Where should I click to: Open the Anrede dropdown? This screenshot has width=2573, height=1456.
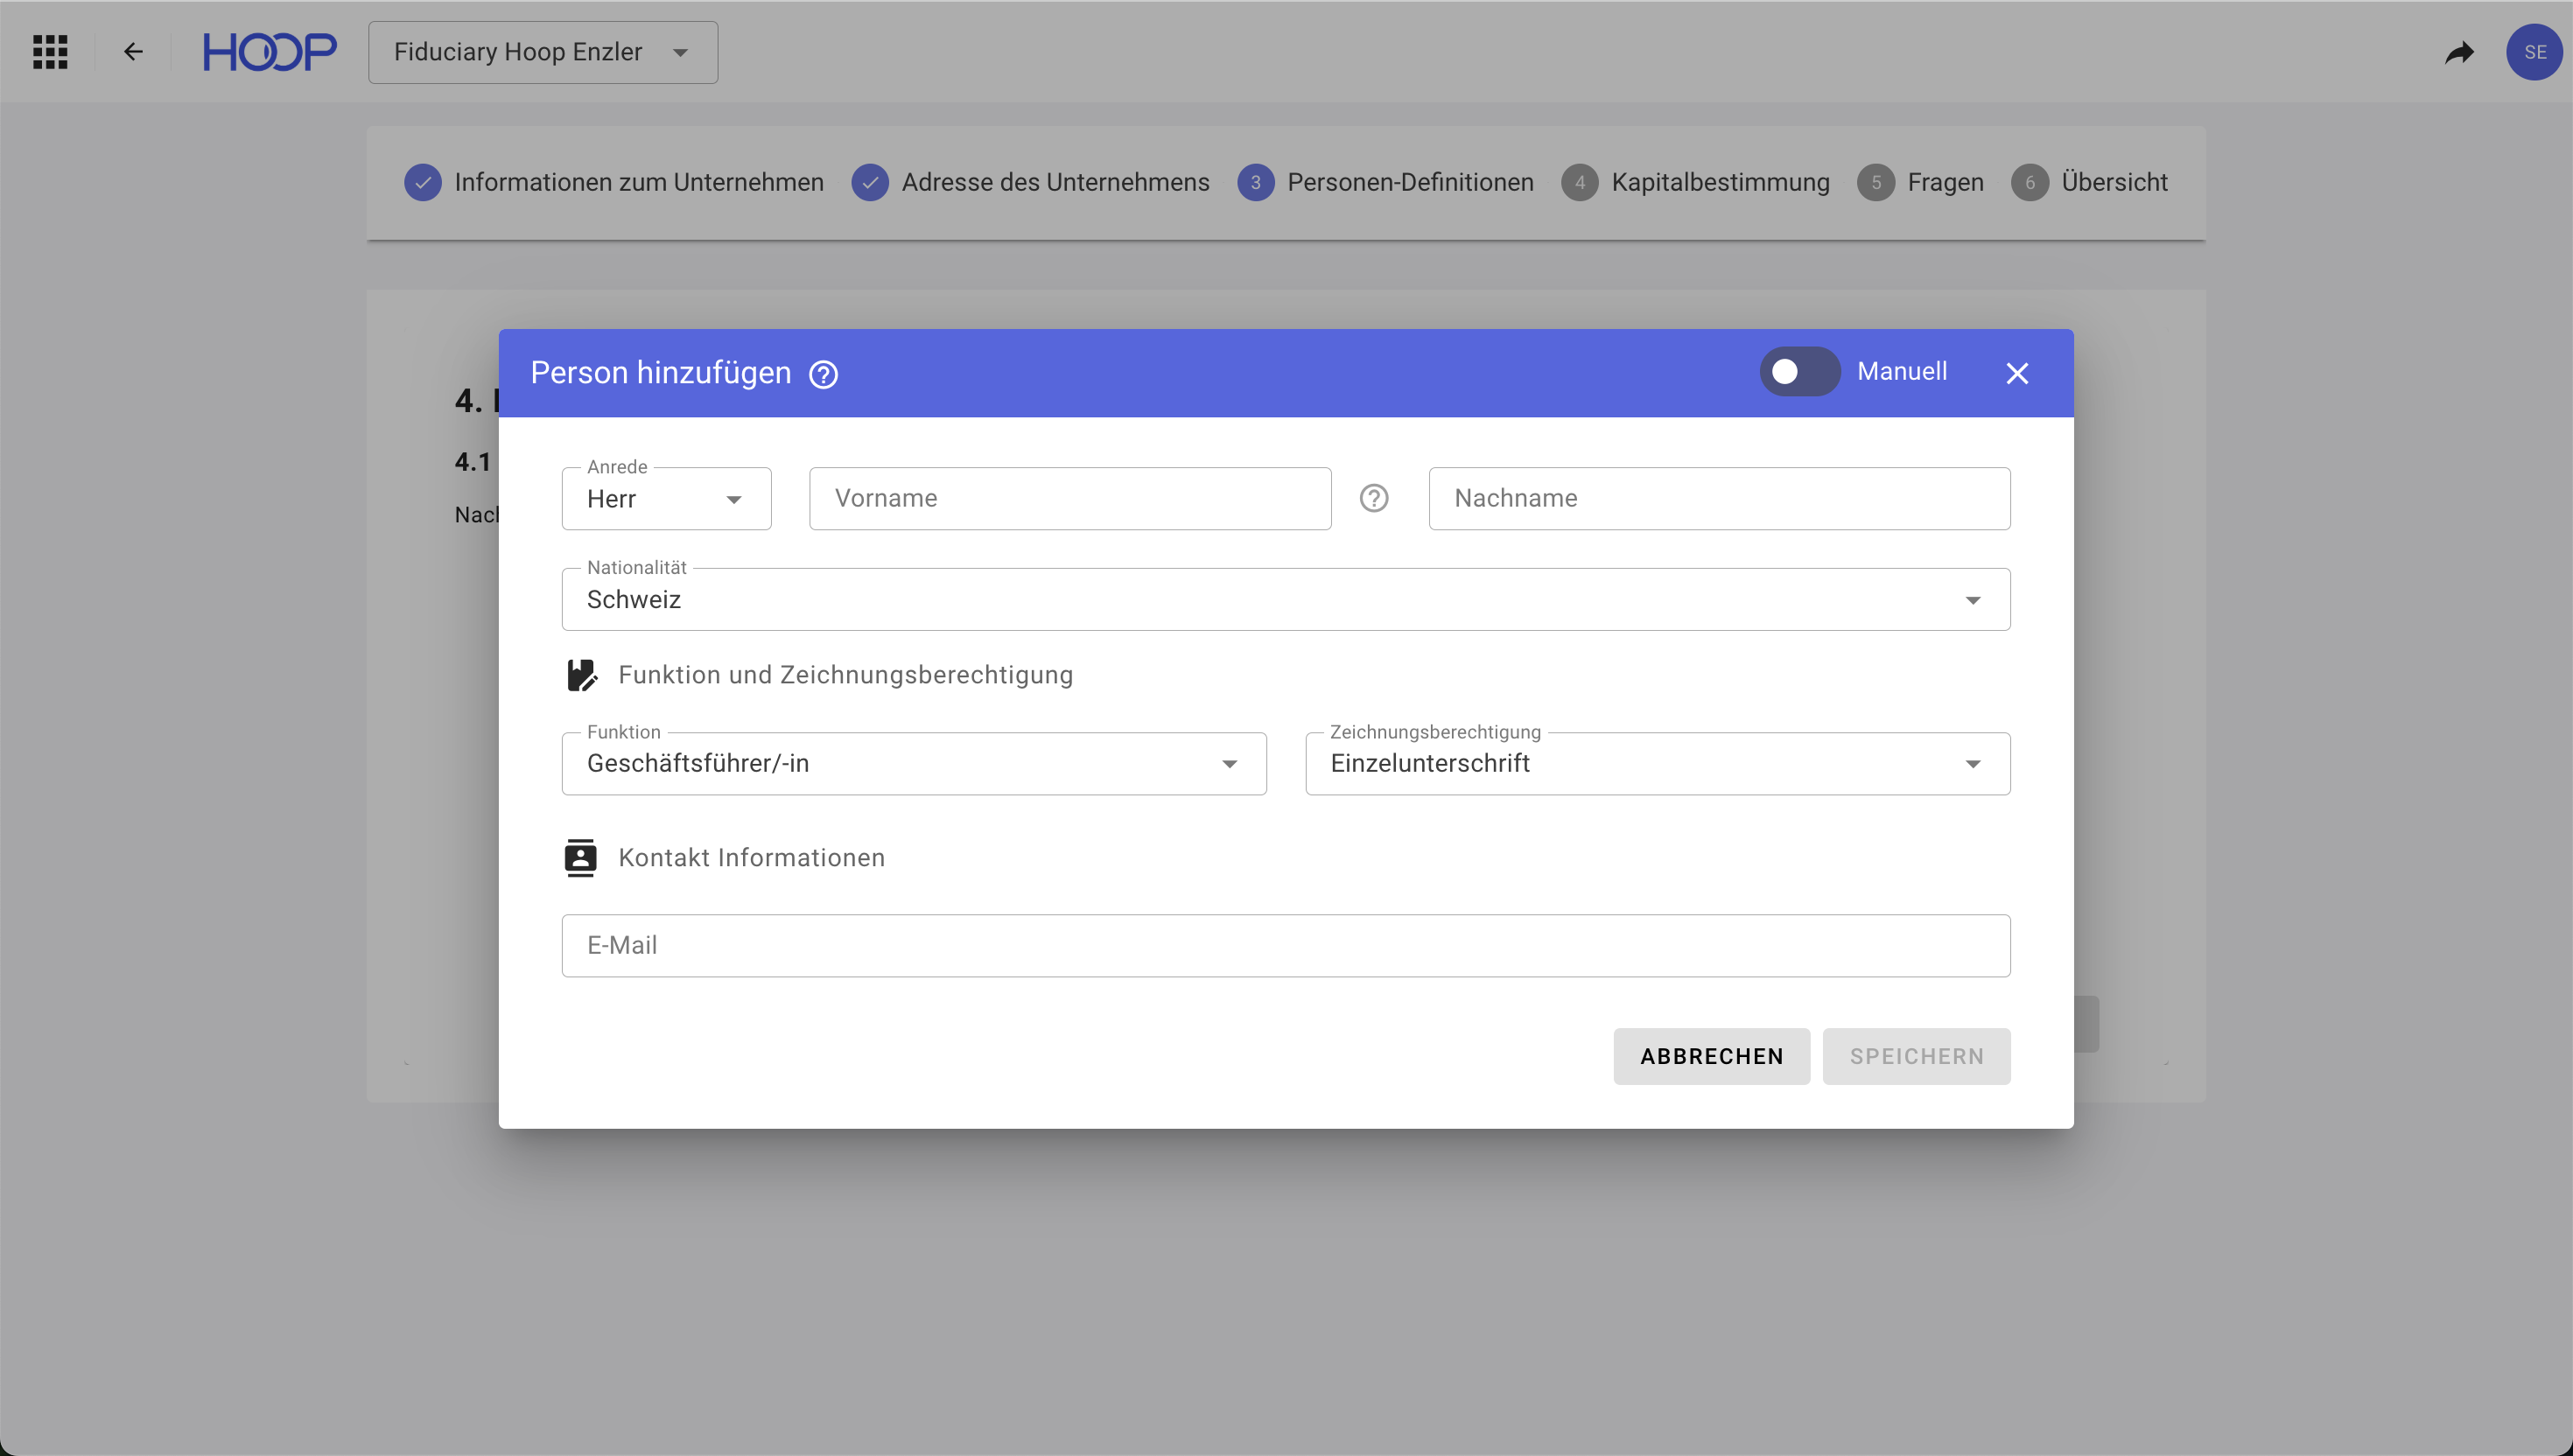click(666, 499)
